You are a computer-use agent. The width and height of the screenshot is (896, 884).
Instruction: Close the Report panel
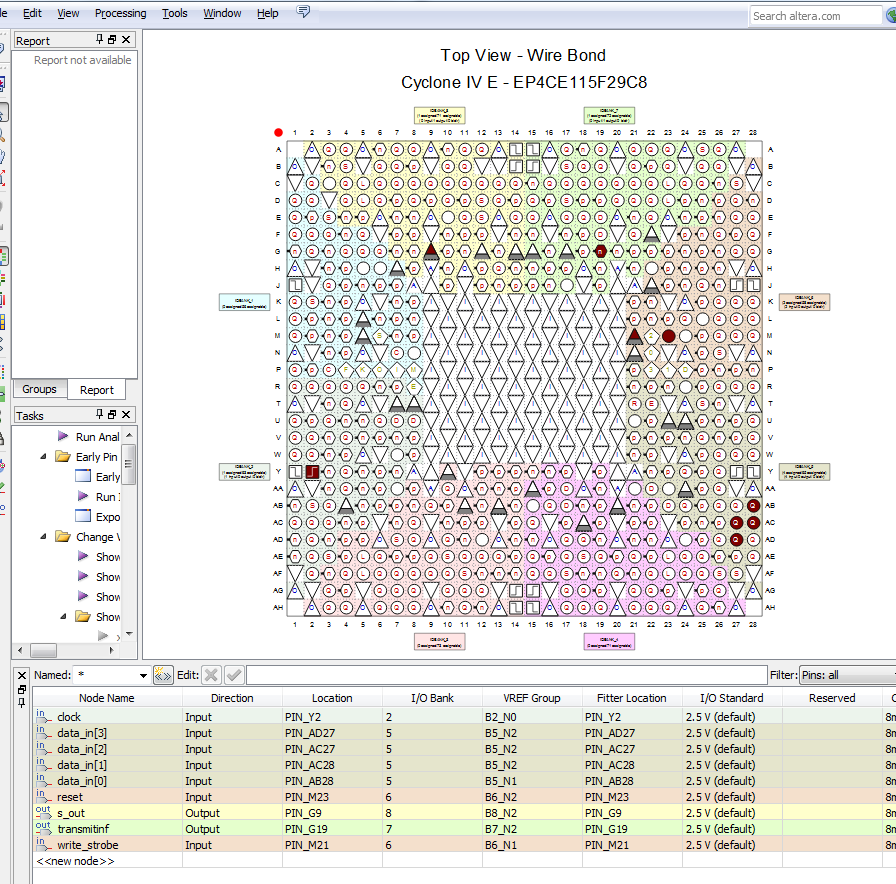(x=126, y=40)
